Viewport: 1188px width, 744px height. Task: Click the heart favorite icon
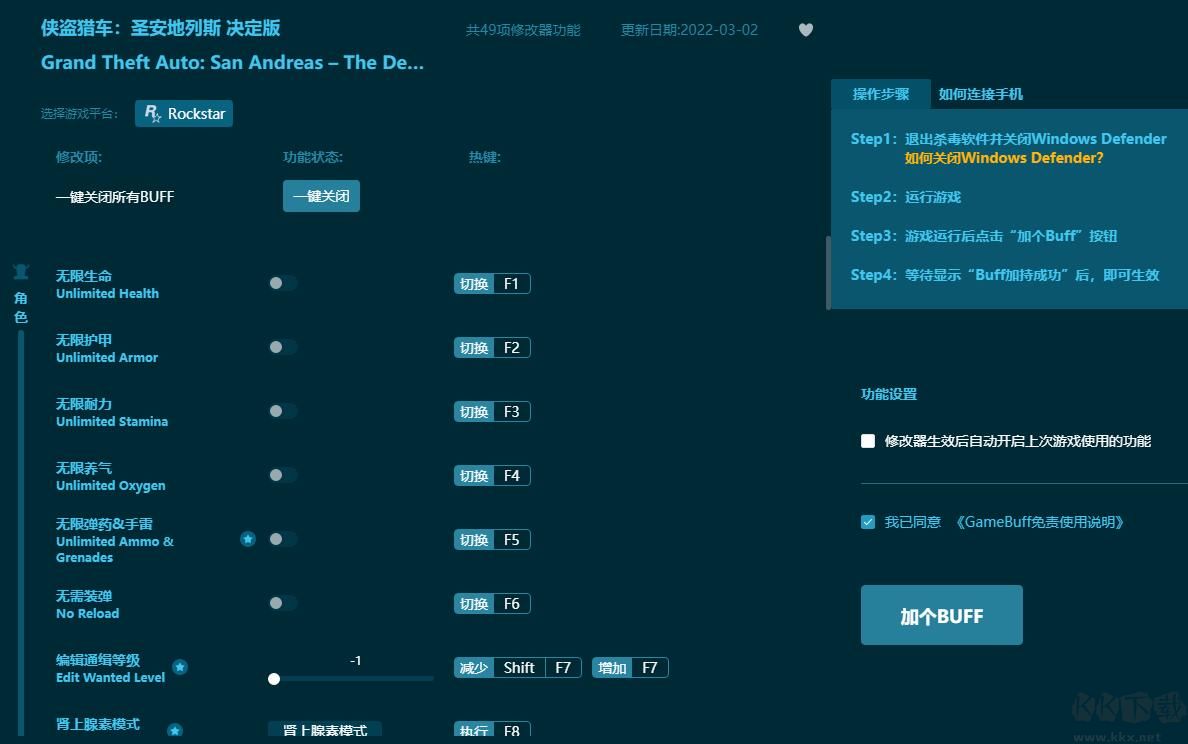click(805, 30)
